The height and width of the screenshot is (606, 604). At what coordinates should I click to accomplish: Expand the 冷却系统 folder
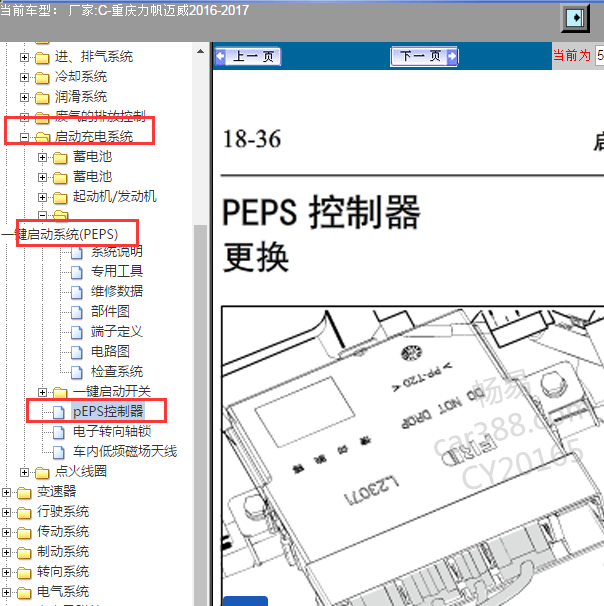(x=24, y=77)
